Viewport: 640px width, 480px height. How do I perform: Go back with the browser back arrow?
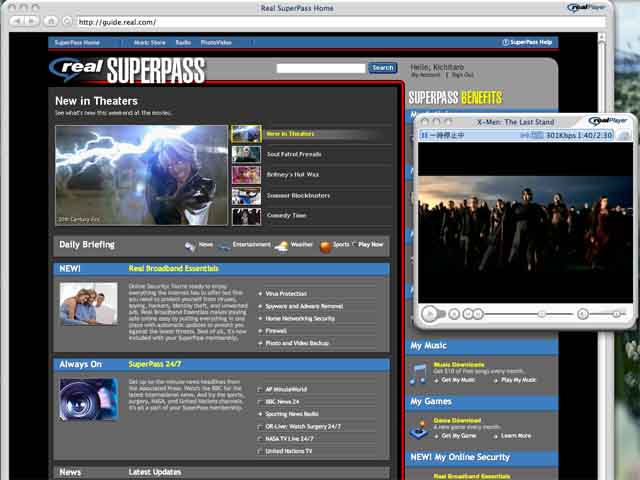point(18,21)
